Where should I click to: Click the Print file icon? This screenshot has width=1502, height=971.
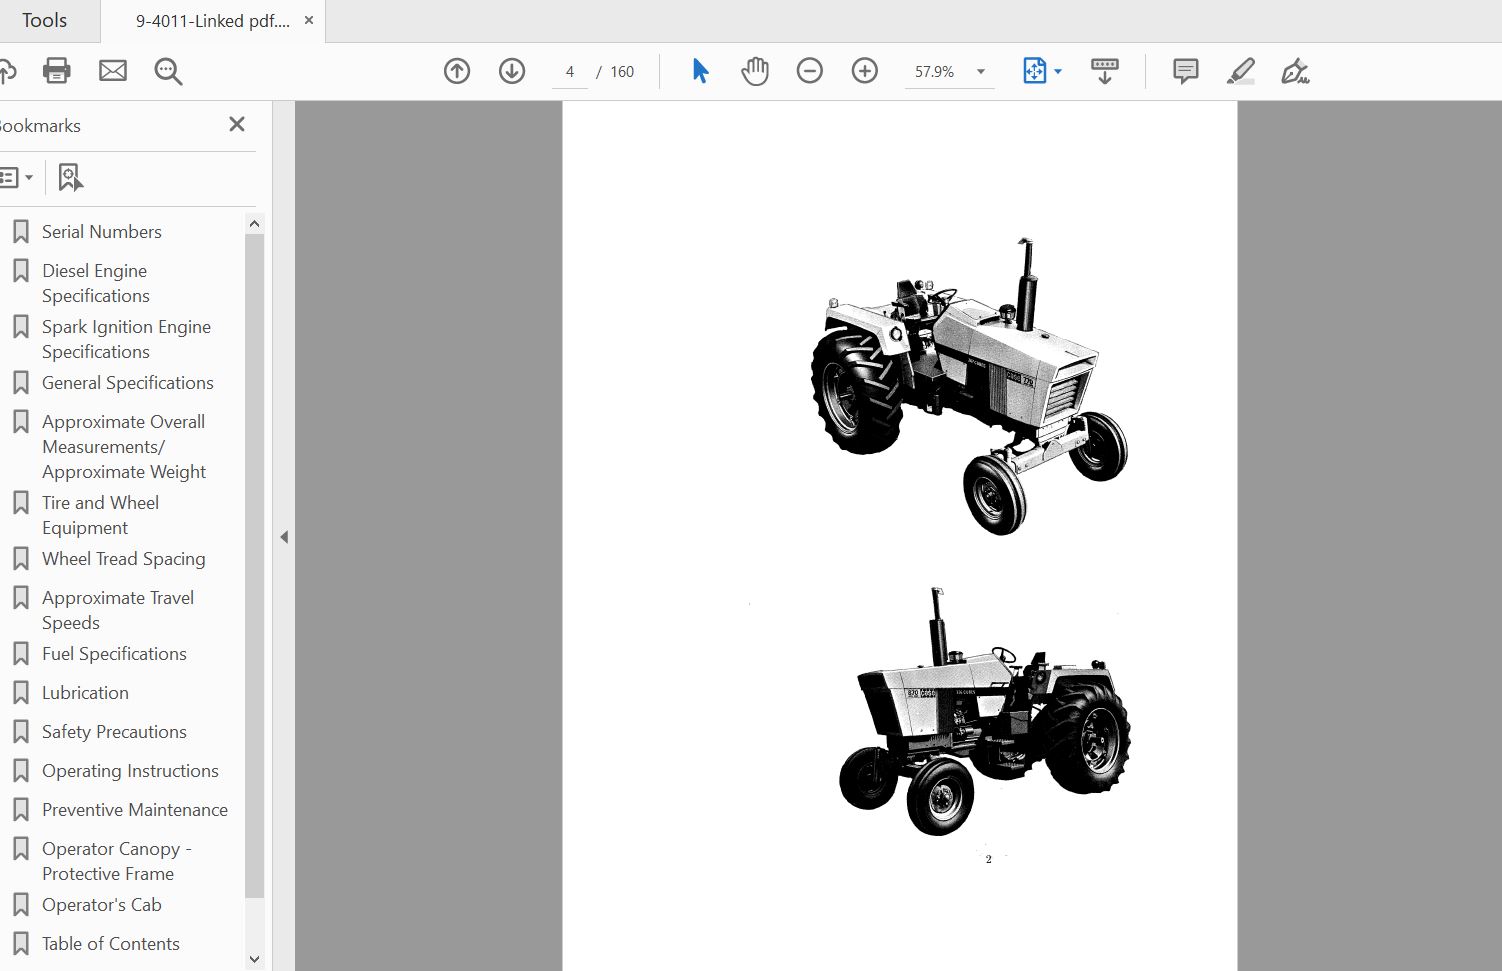[x=57, y=71]
